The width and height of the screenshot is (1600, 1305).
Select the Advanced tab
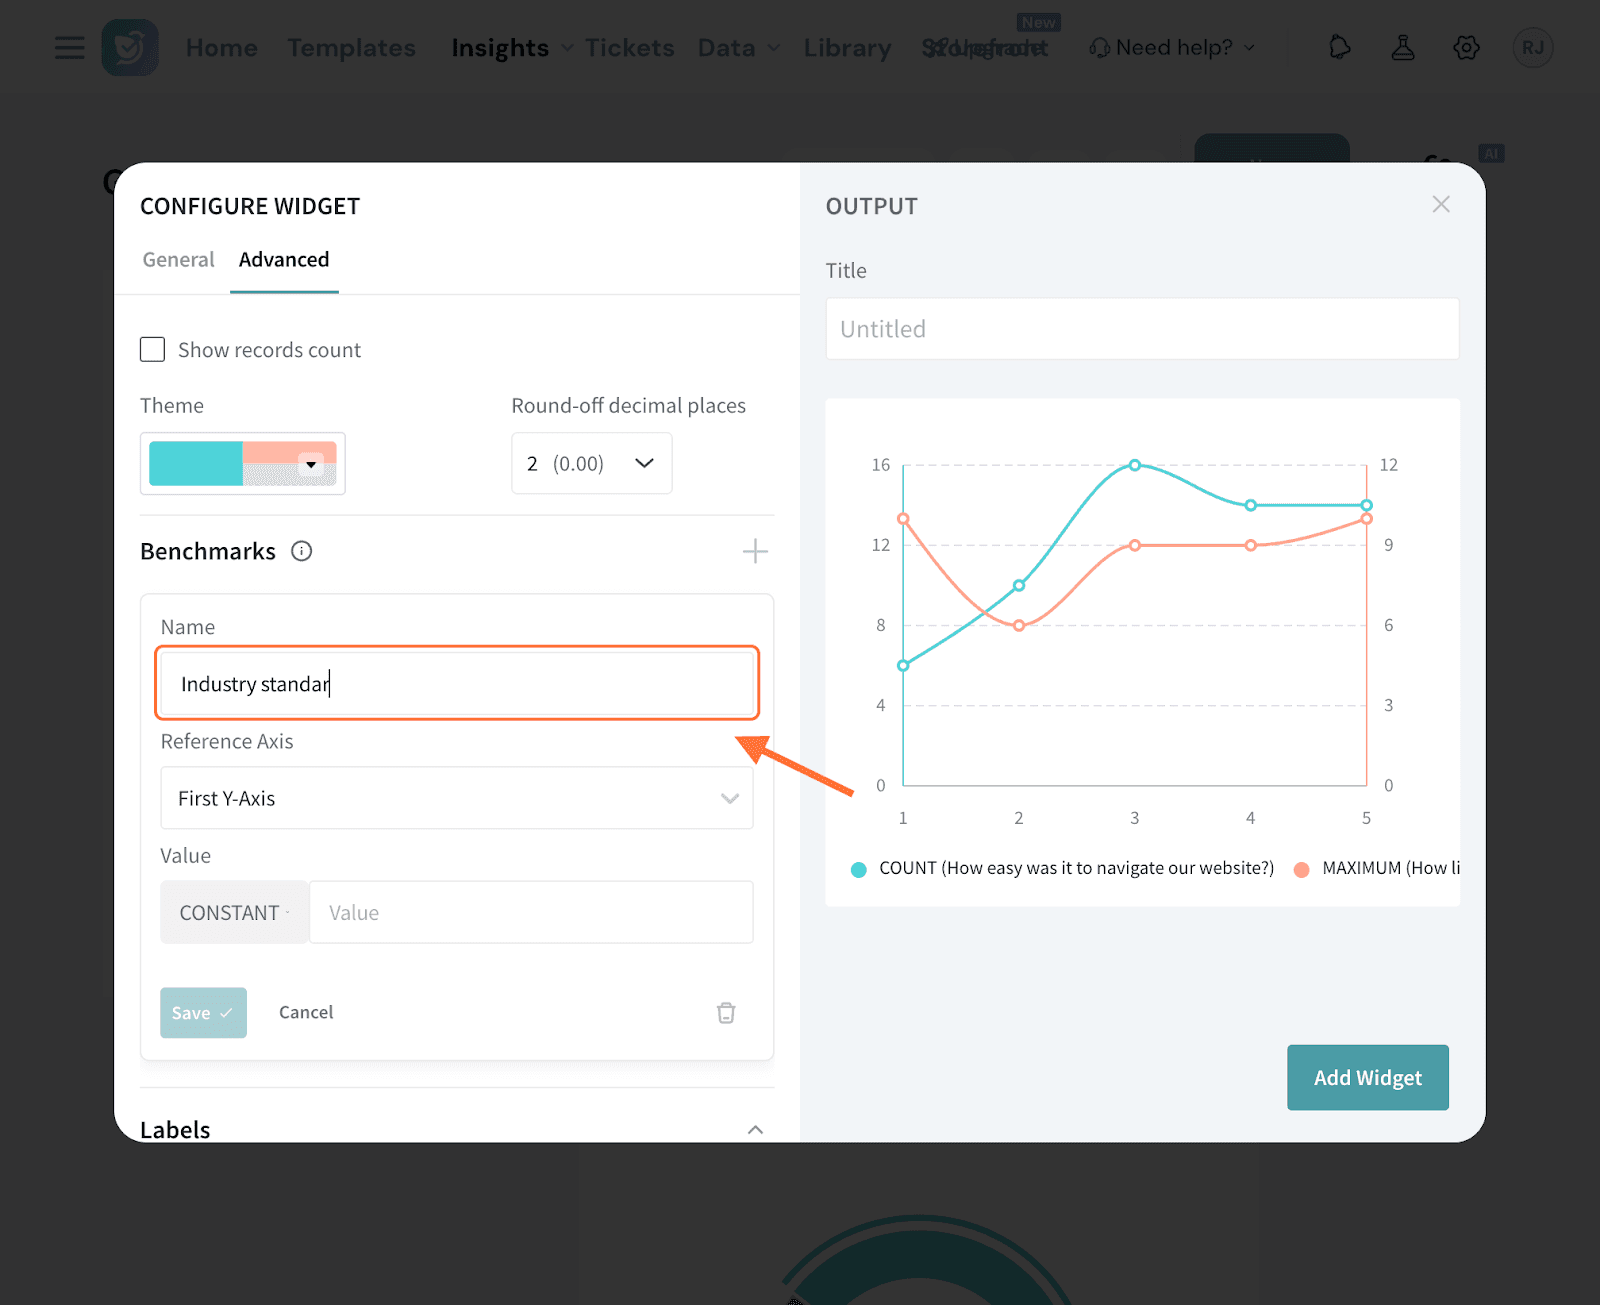tap(284, 260)
